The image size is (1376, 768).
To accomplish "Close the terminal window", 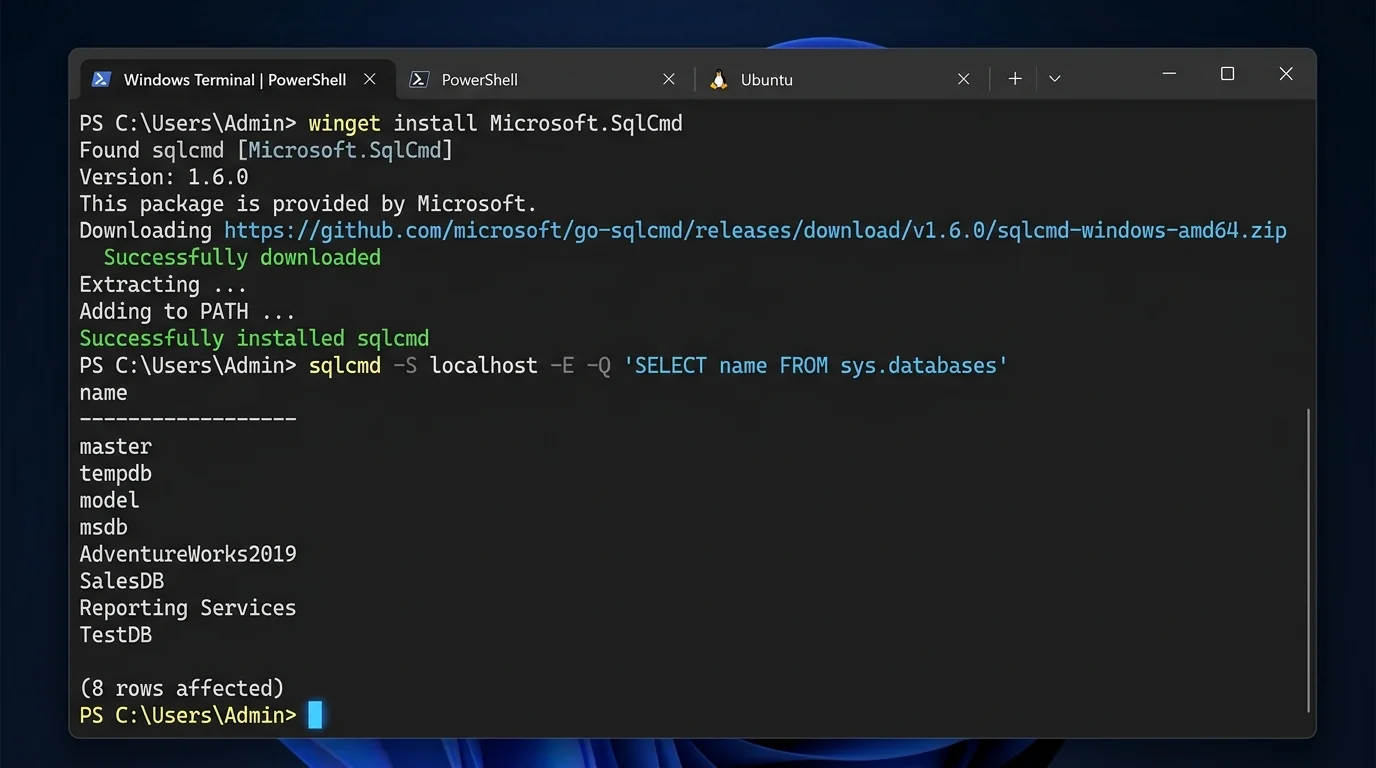I will pyautogui.click(x=1286, y=74).
